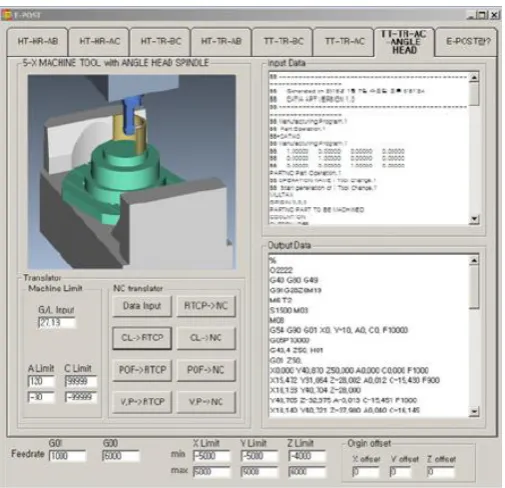Close the E-POST window

(x=495, y=15)
